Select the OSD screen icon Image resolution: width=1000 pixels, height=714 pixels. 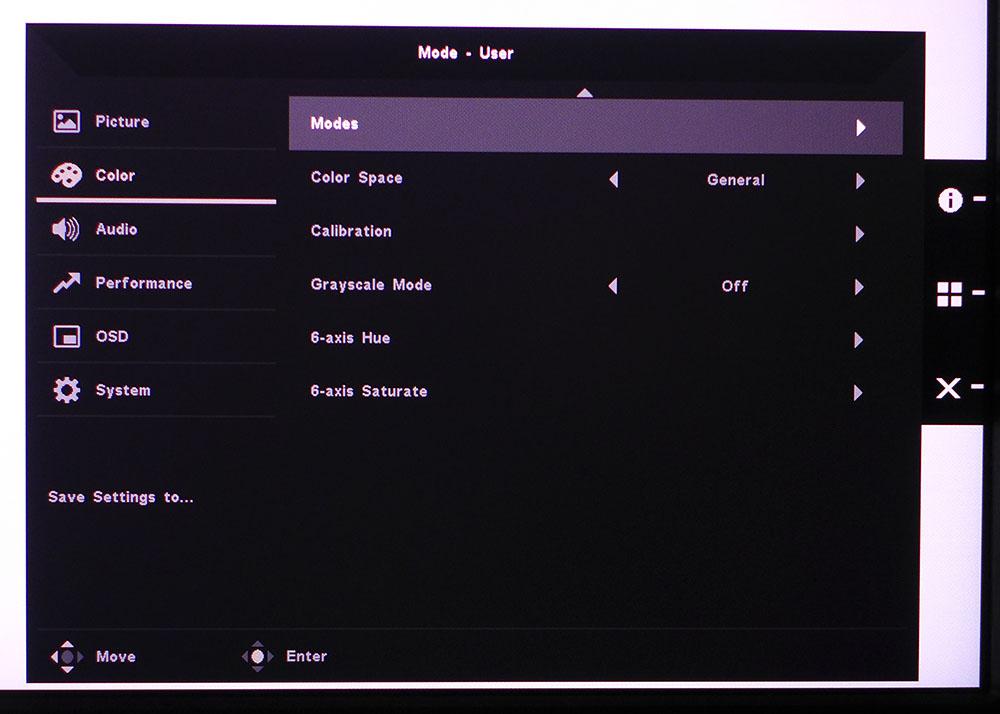coord(66,336)
